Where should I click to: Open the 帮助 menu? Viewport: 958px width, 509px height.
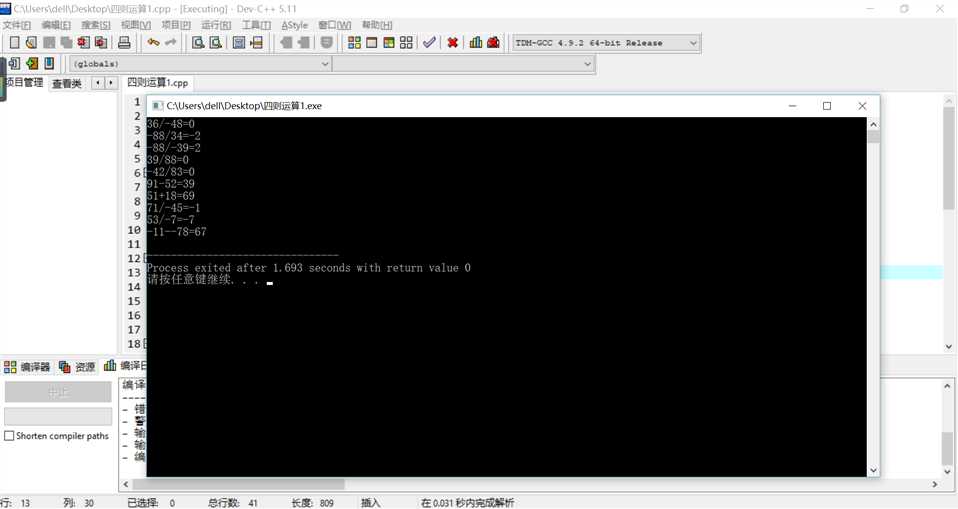[x=377, y=25]
